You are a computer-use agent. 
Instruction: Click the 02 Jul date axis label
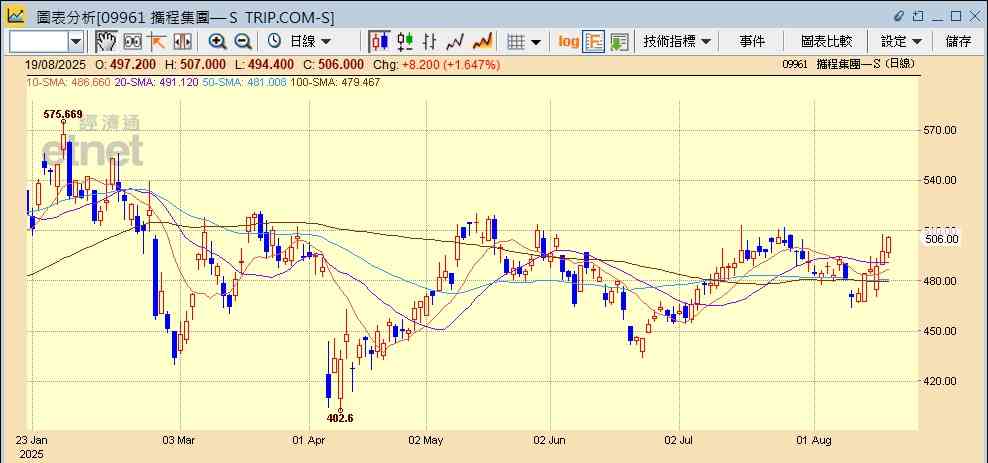tap(679, 440)
